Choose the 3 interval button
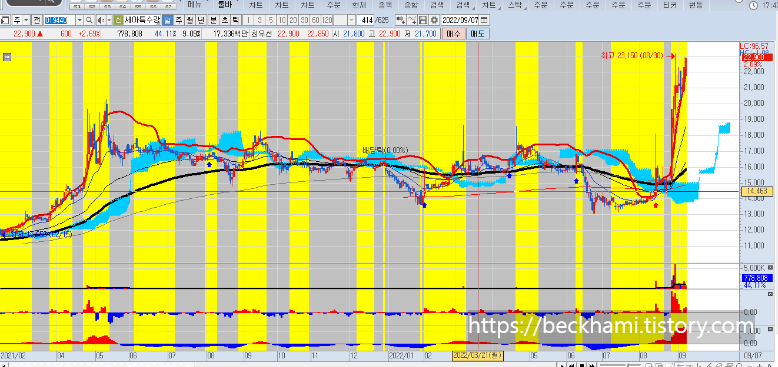Screen dimensions: 778x367 (259, 20)
